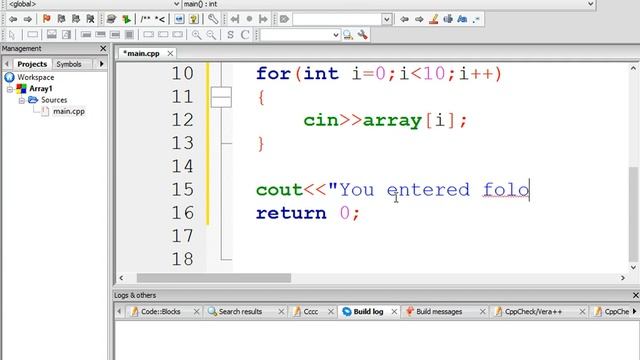The height and width of the screenshot is (360, 640).
Task: Toggle regex search '.*' icon
Action: click(x=476, y=19)
